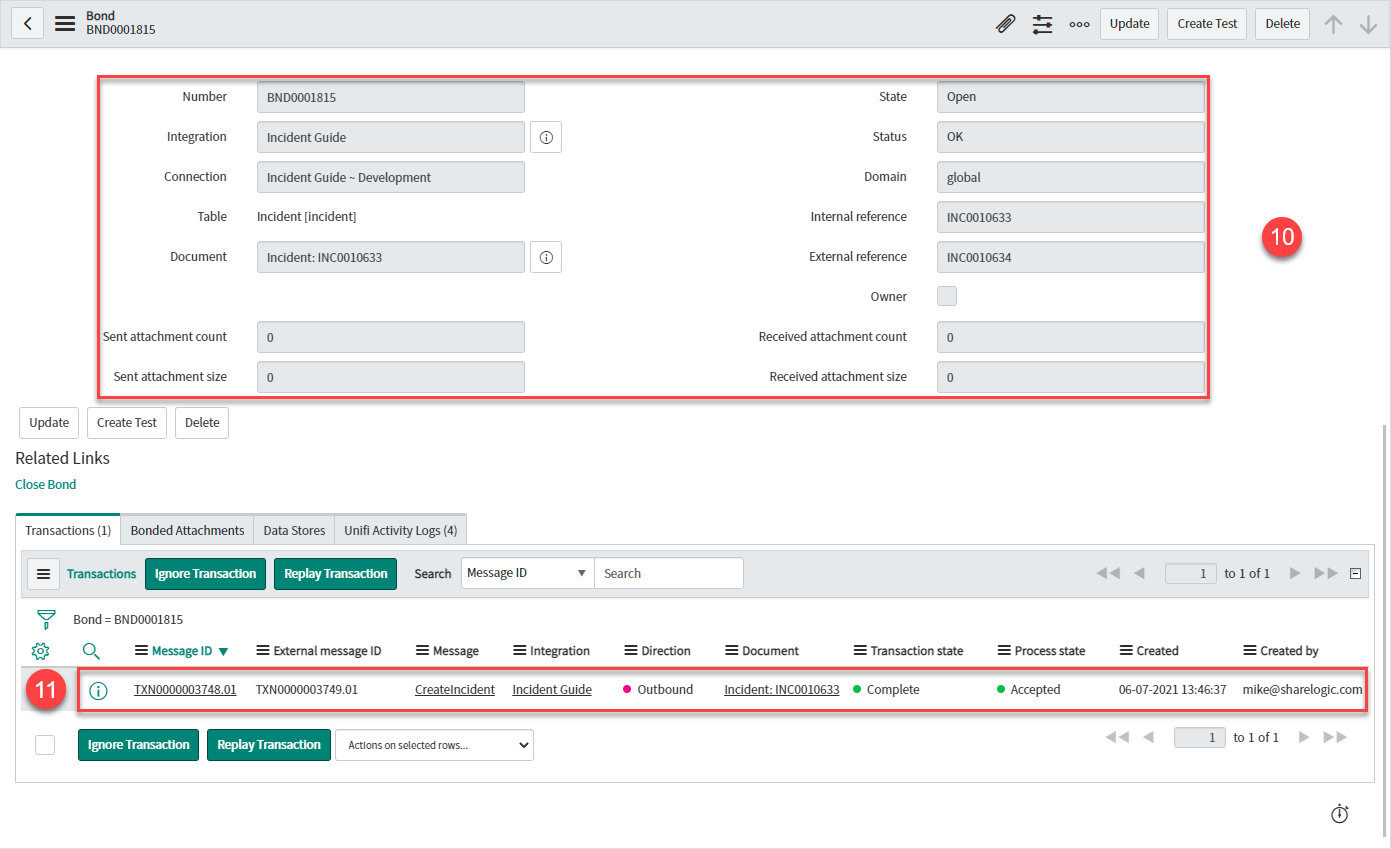Open the gear icon to personalize list columns
This screenshot has height=849, width=1391.
[41, 651]
